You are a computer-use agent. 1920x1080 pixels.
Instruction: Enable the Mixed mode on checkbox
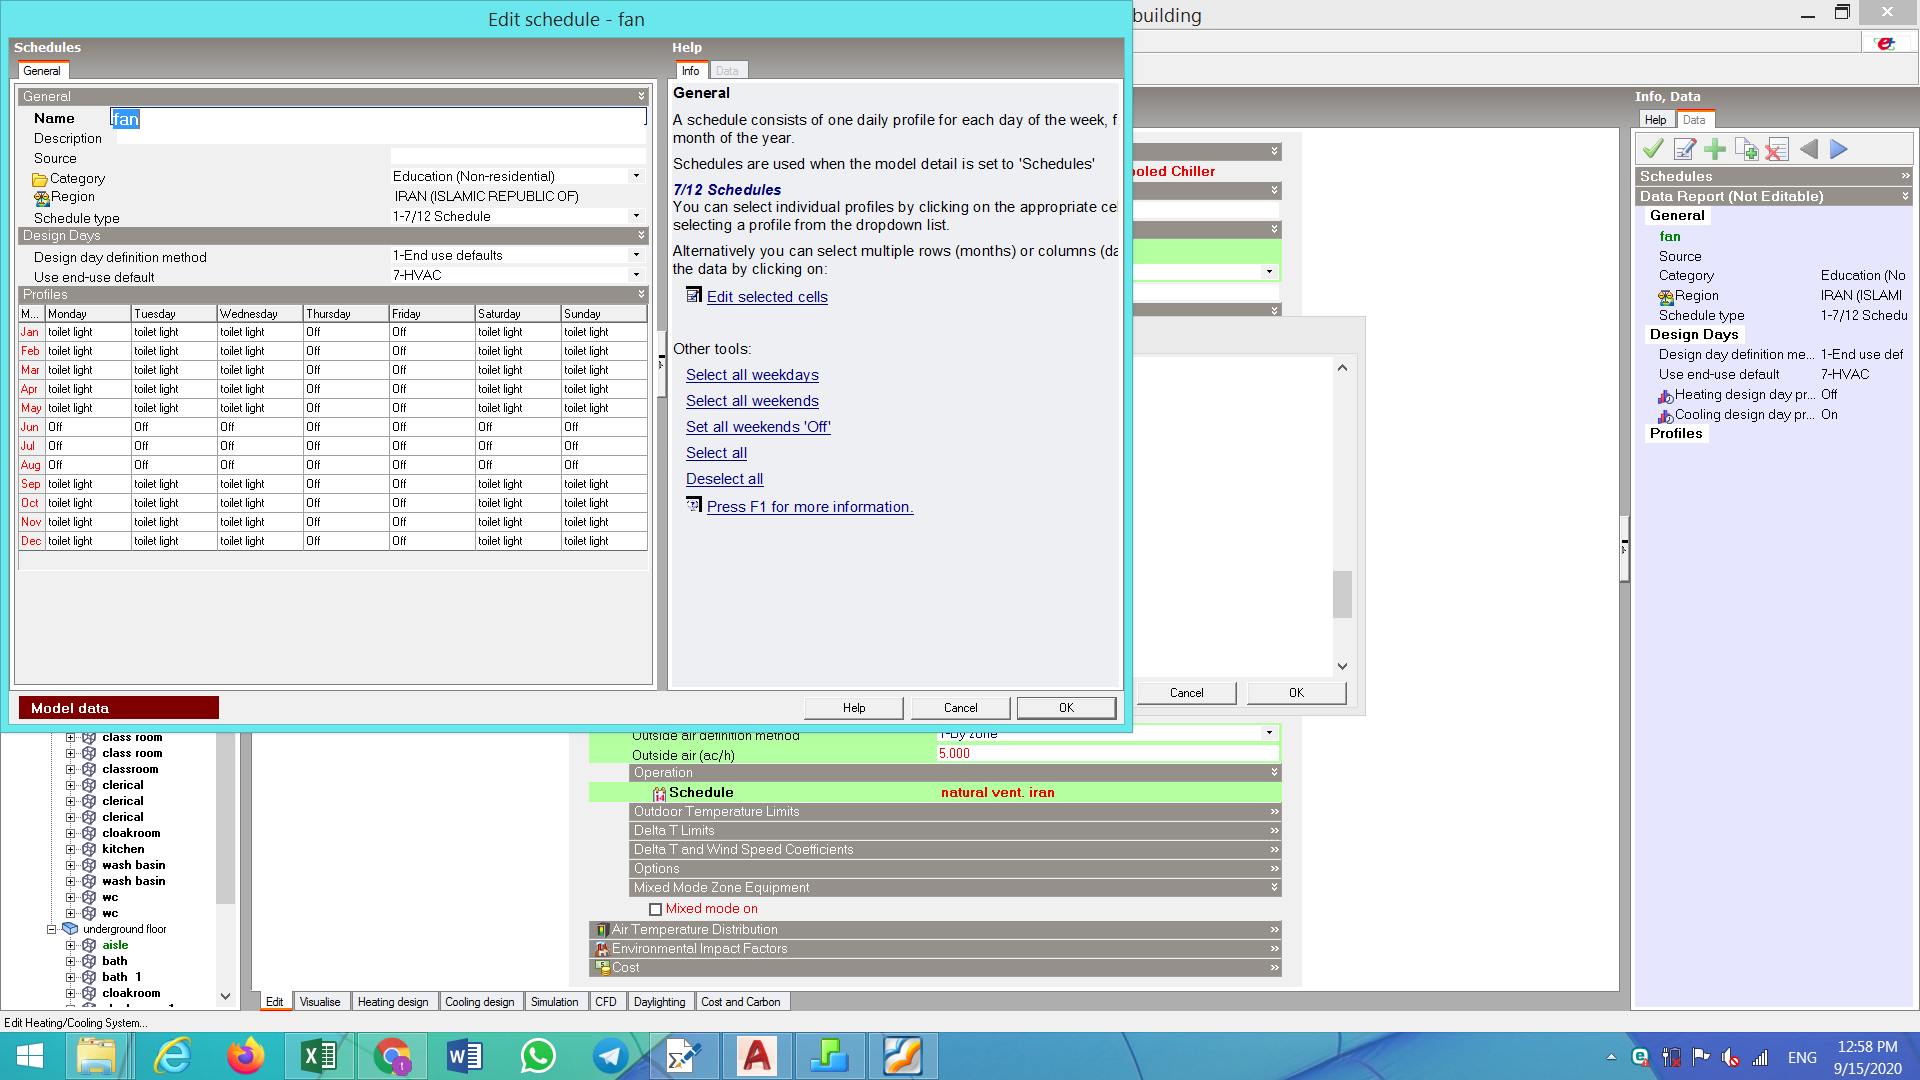655,909
